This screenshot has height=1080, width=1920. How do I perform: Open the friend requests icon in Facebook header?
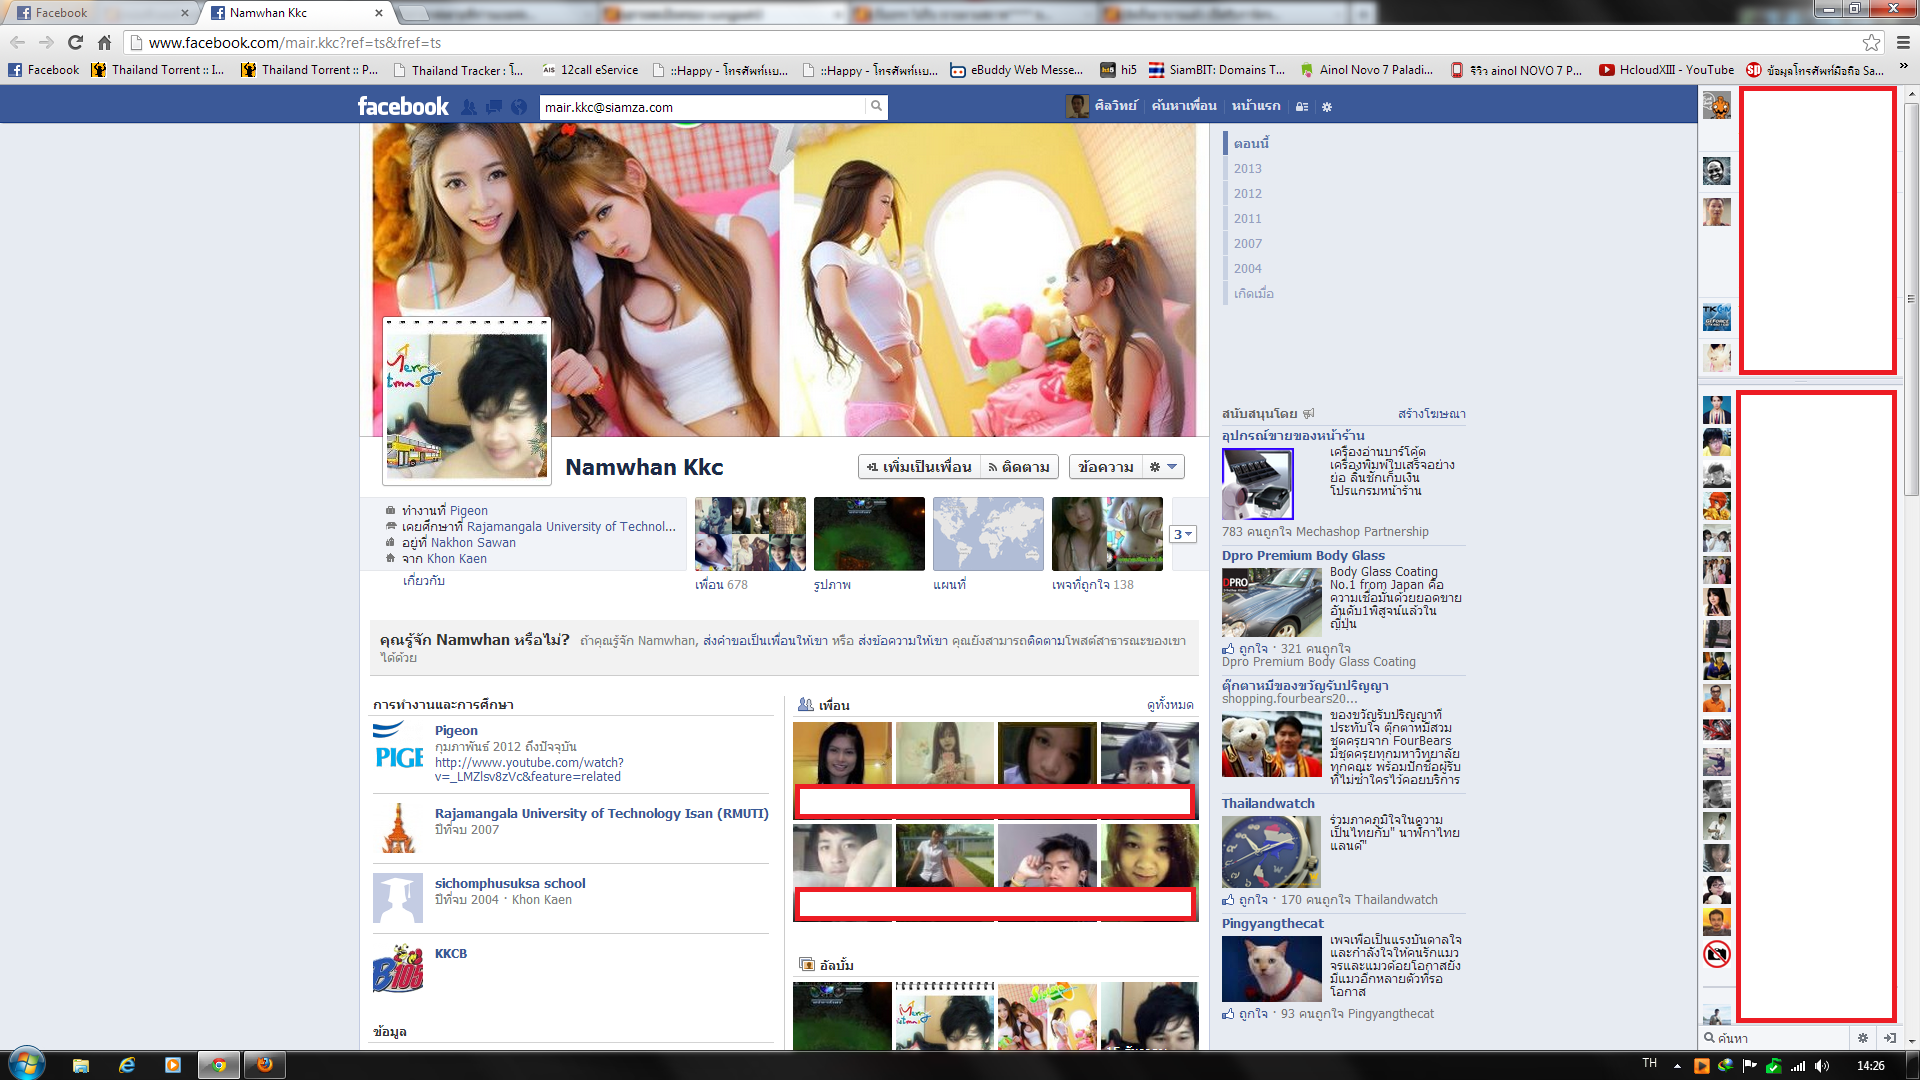[x=468, y=107]
